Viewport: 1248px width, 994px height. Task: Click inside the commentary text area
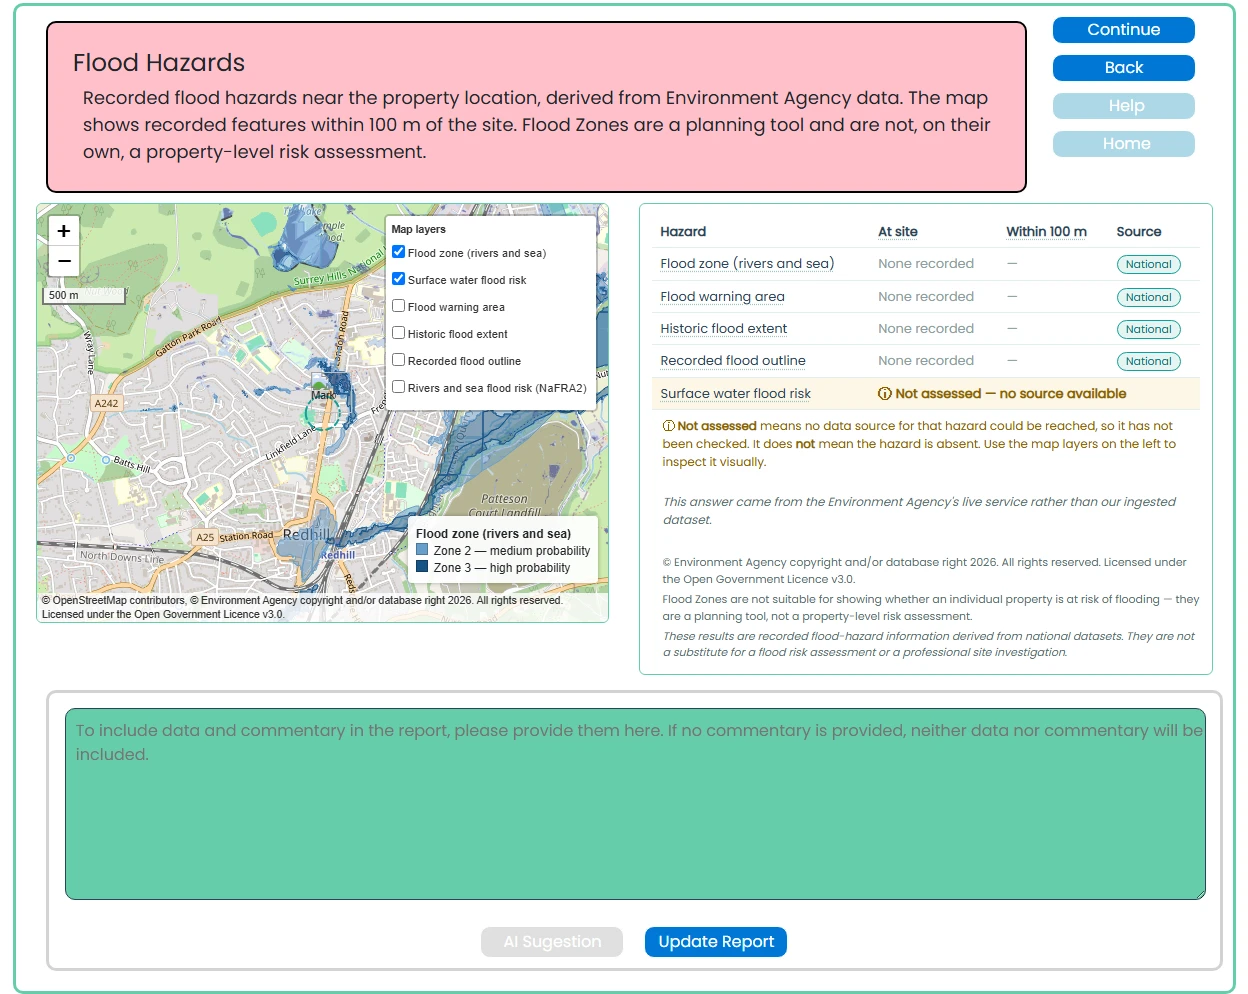635,804
